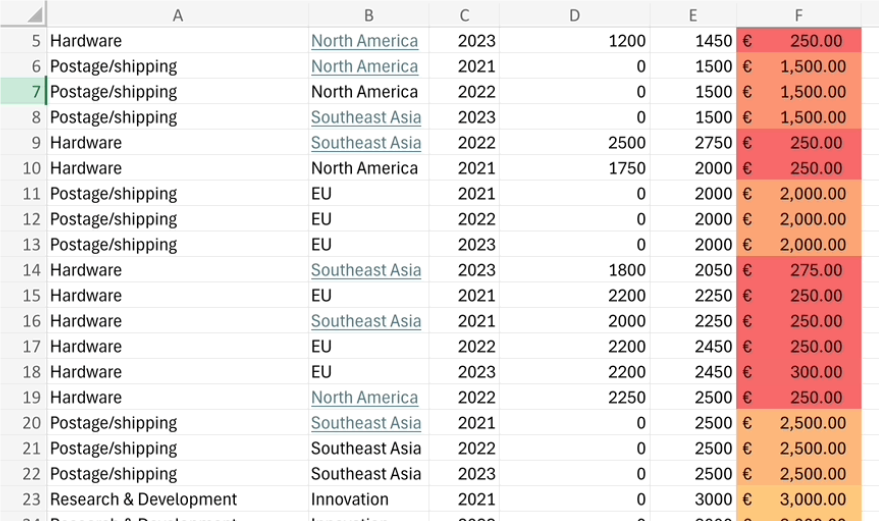Click Southeast Asia cell in row 21

368,448
